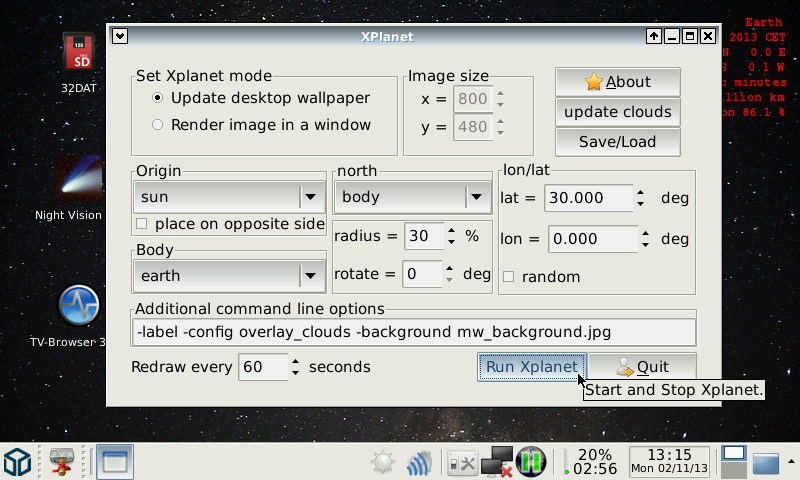Click the green pause icon in tray
The width and height of the screenshot is (800, 480).
click(530, 462)
